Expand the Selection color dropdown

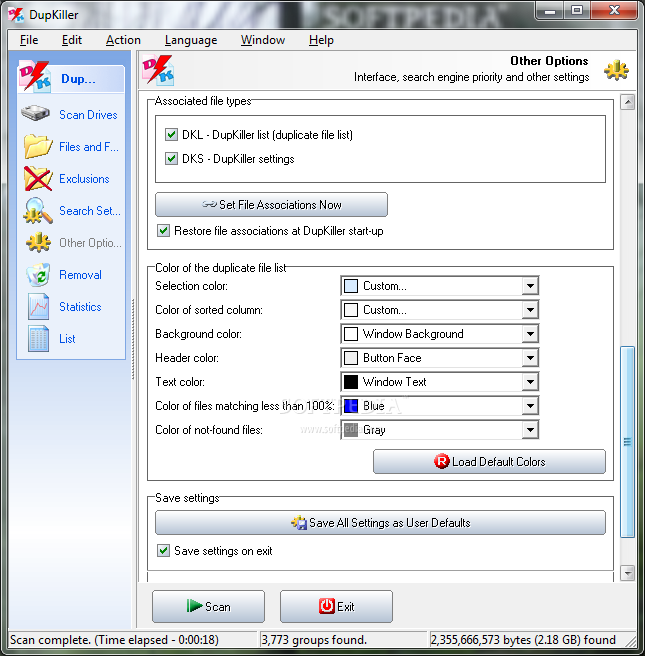pyautogui.click(x=530, y=286)
